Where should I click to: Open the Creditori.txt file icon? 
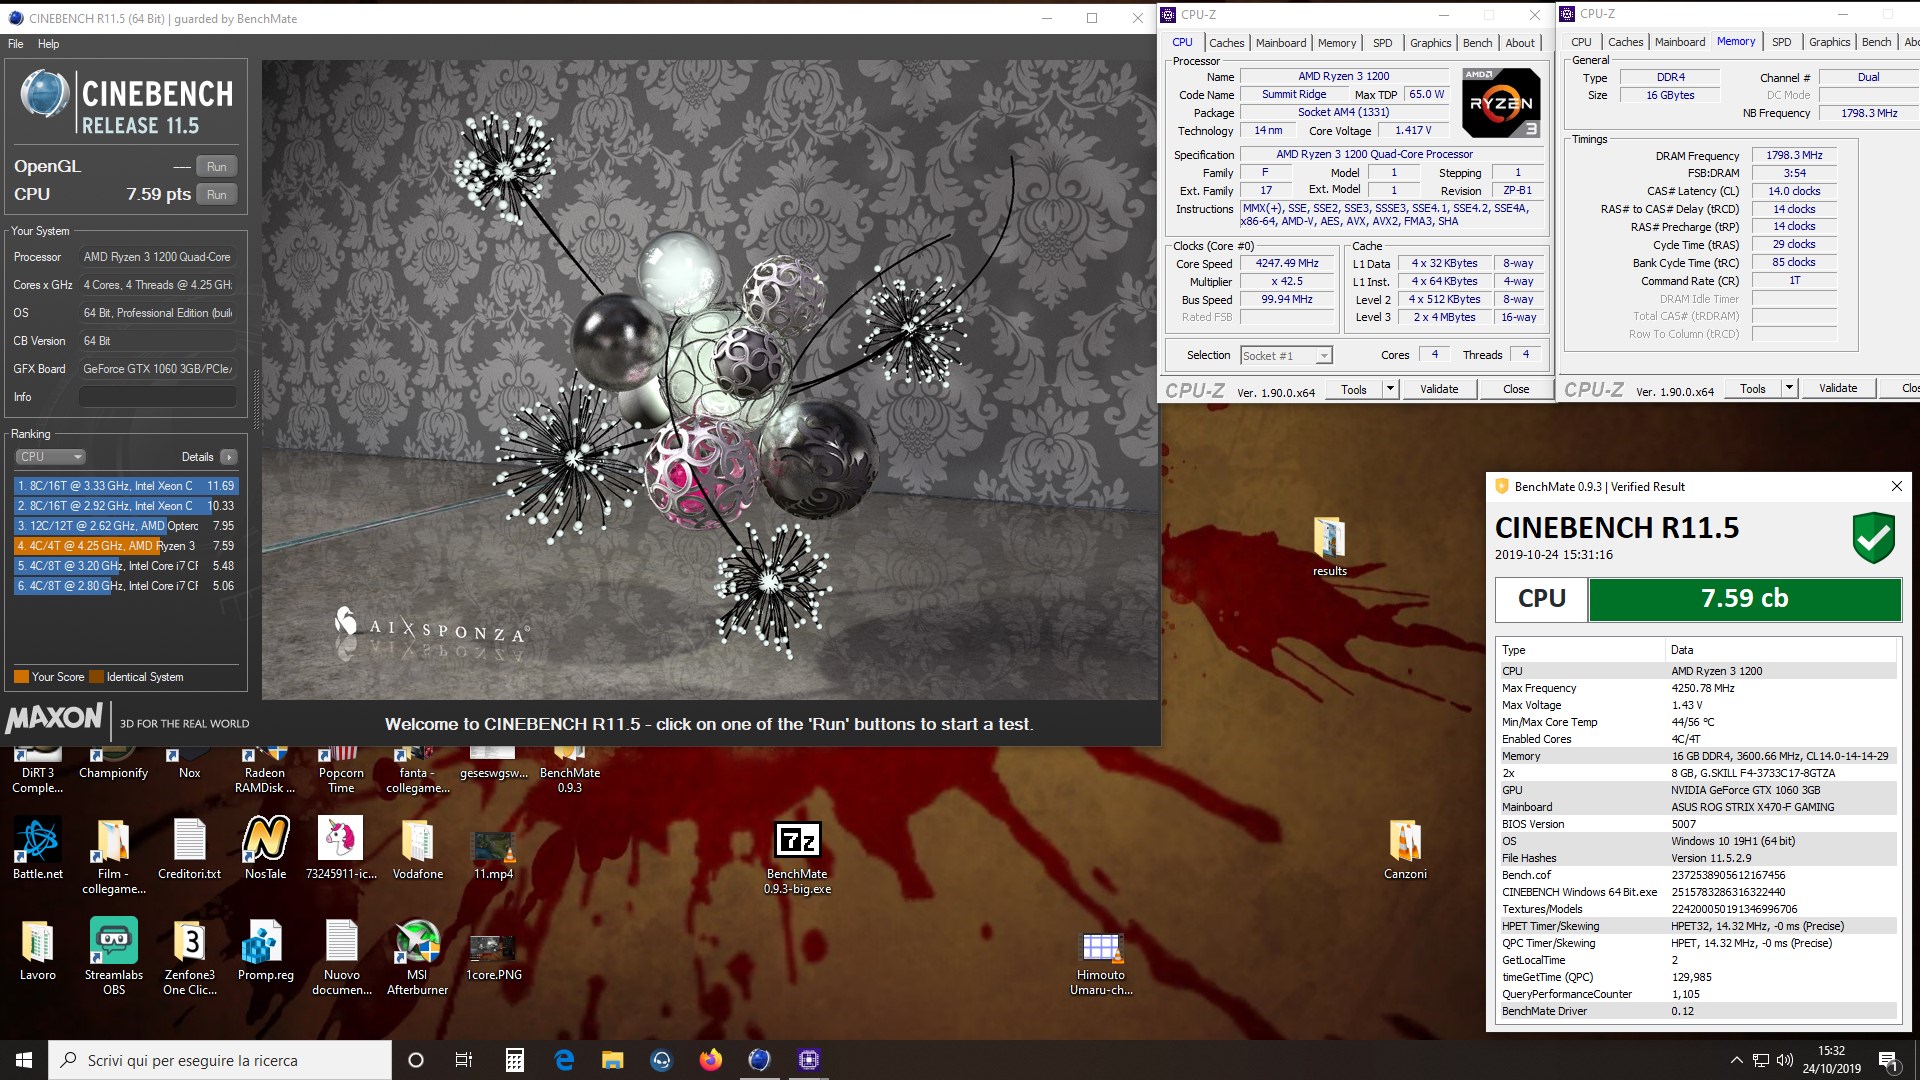point(189,848)
